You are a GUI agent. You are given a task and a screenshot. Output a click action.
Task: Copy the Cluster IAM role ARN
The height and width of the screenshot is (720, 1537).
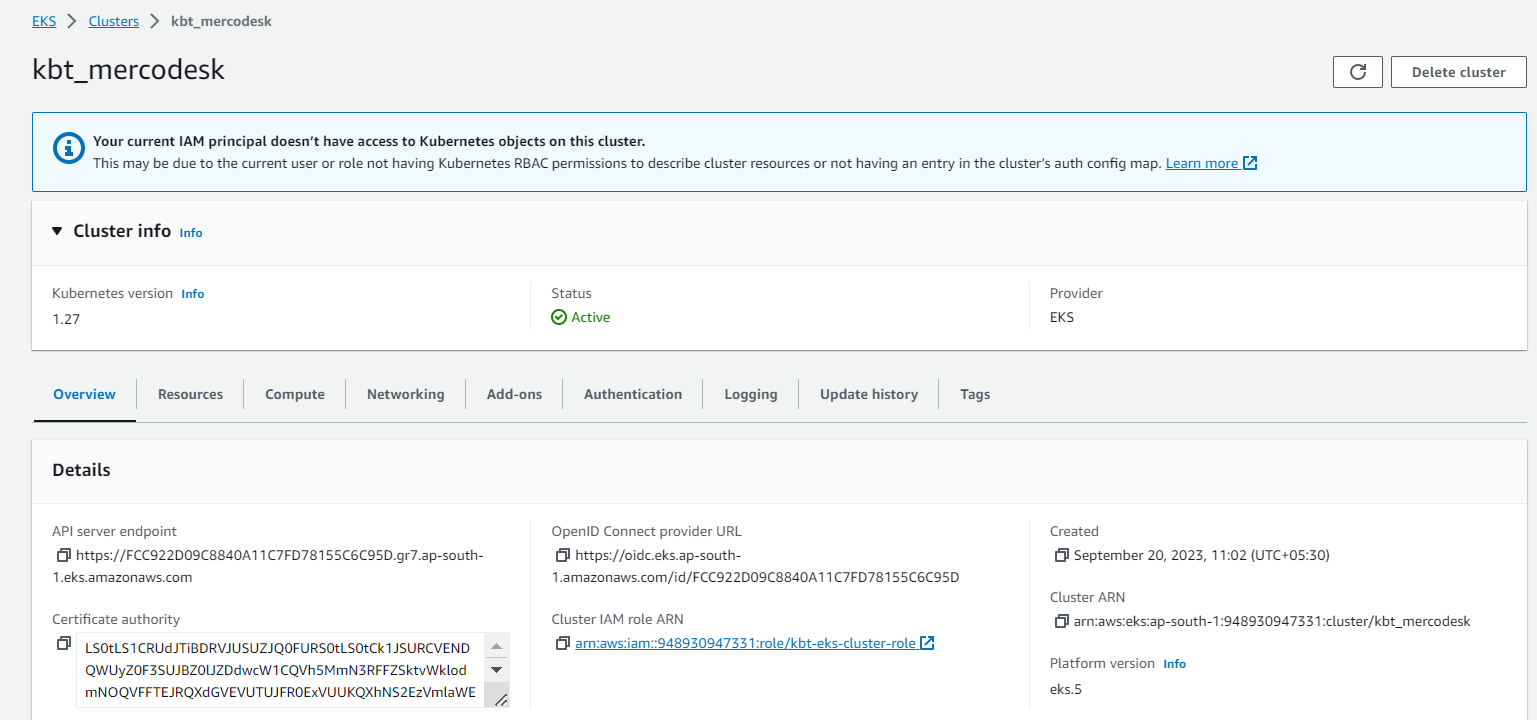tap(562, 643)
